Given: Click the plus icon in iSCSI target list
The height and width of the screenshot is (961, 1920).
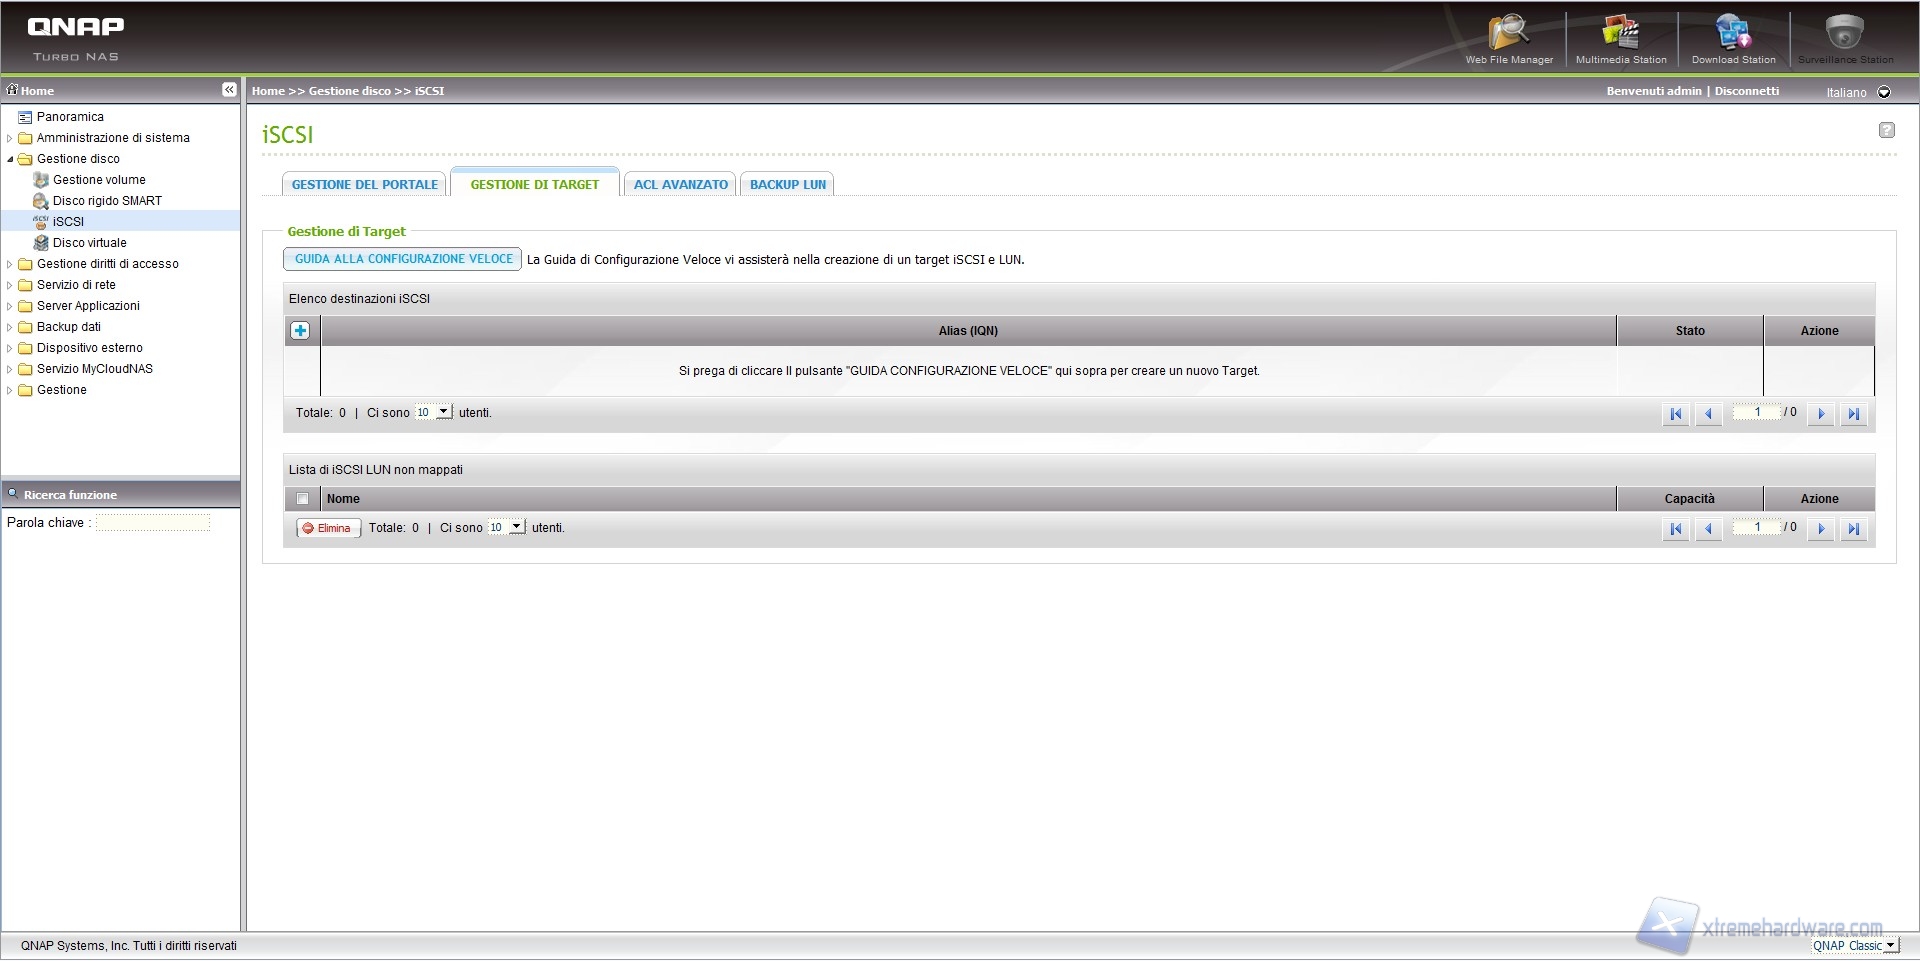Looking at the screenshot, I should pos(300,331).
